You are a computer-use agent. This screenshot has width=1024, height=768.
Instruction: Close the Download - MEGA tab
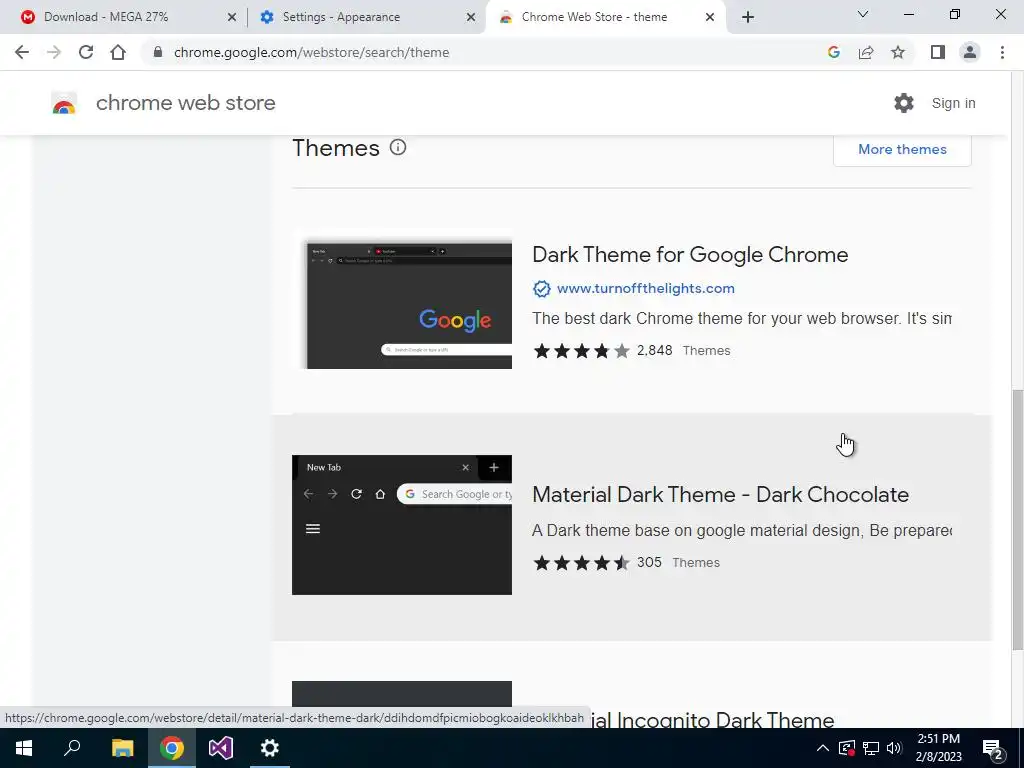pos(232,17)
